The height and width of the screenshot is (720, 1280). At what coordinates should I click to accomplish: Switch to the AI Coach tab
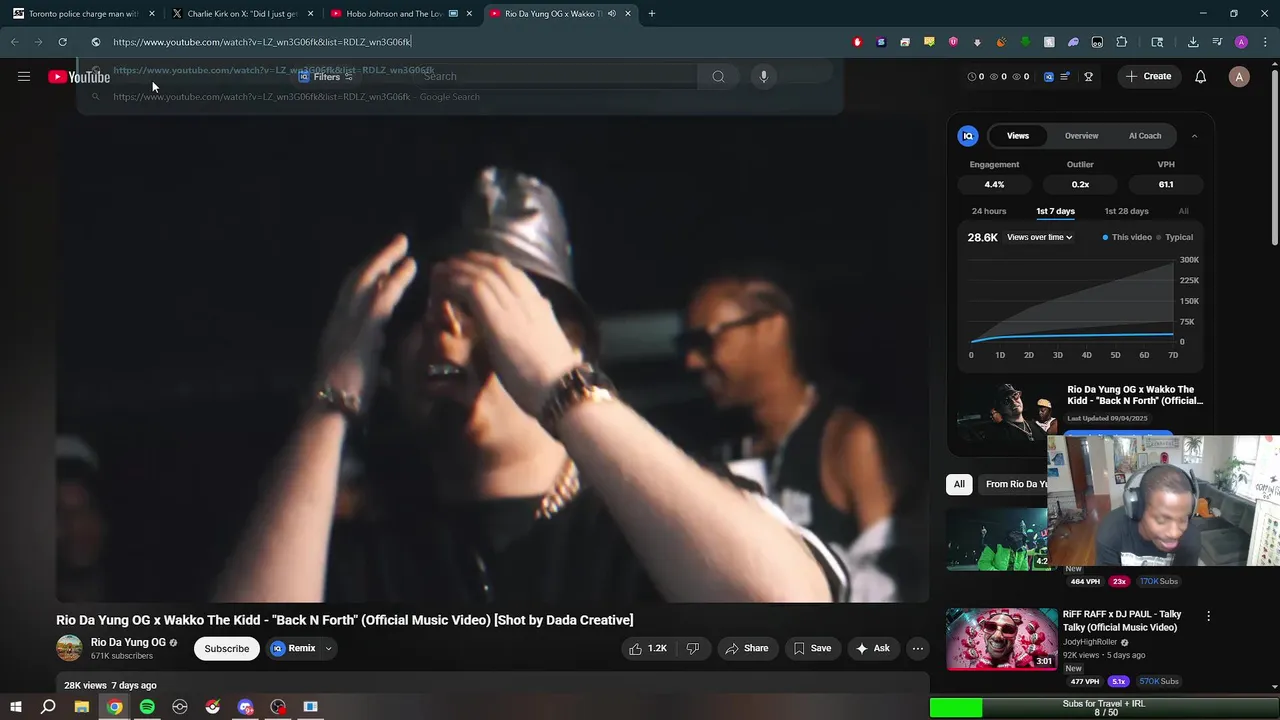[x=1145, y=136]
